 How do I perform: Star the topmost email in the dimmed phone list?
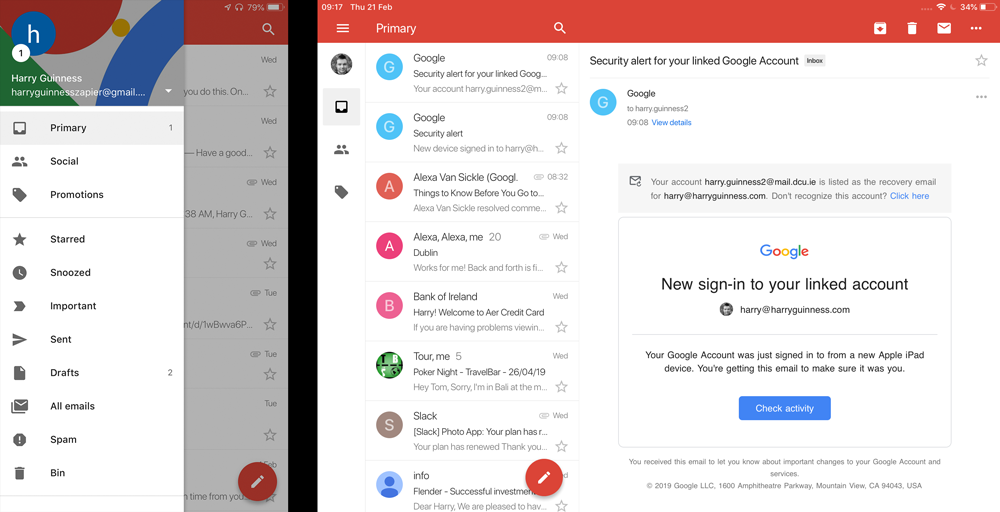(270, 91)
